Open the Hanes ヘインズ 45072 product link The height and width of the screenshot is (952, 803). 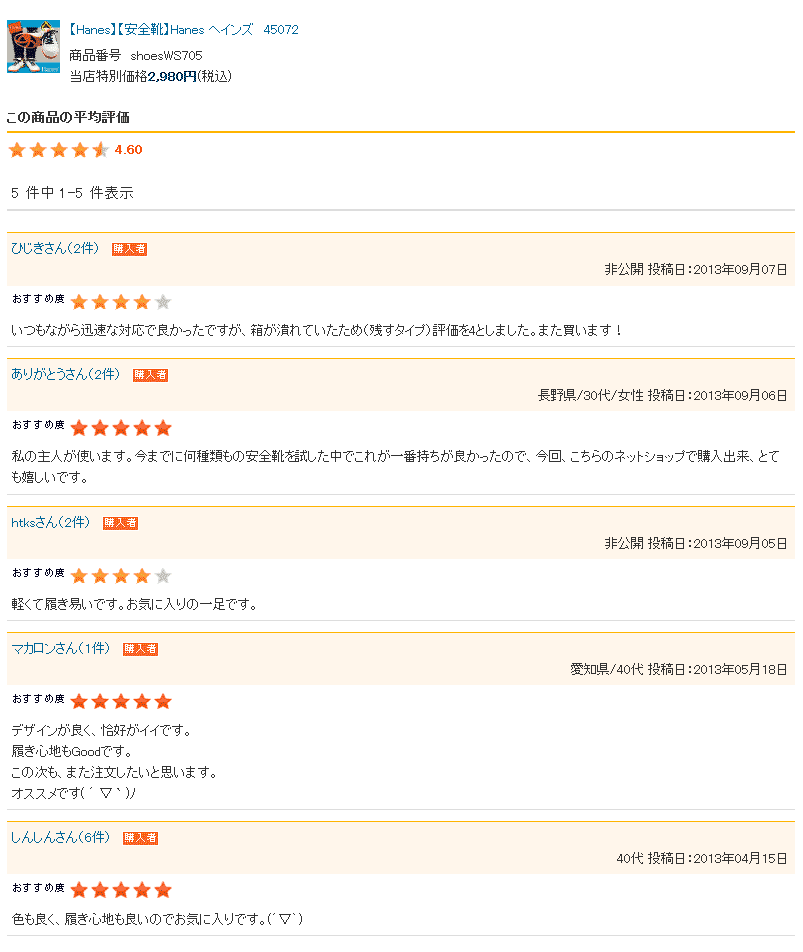pos(183,30)
